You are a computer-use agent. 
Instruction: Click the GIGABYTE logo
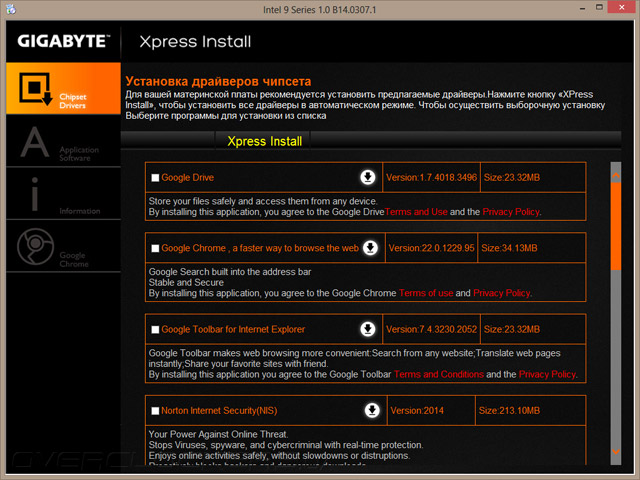point(64,41)
